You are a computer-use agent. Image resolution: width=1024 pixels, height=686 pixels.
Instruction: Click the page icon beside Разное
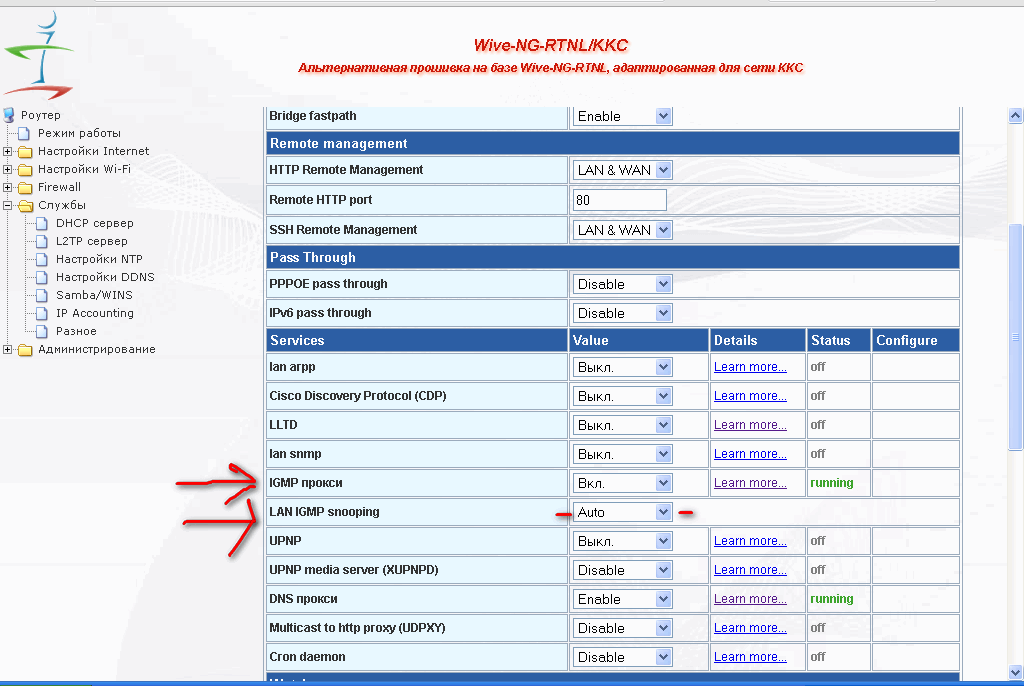point(42,331)
